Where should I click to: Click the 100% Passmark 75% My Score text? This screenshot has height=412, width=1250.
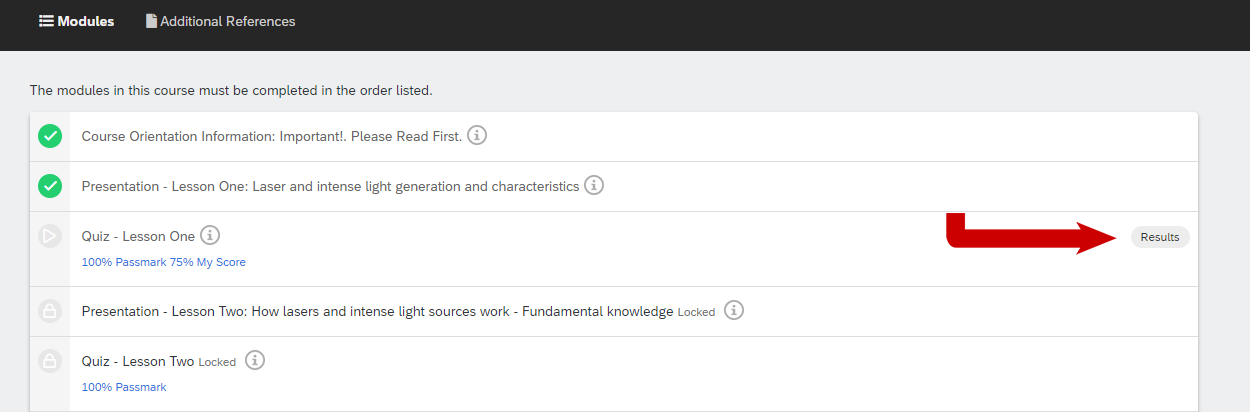pos(164,262)
